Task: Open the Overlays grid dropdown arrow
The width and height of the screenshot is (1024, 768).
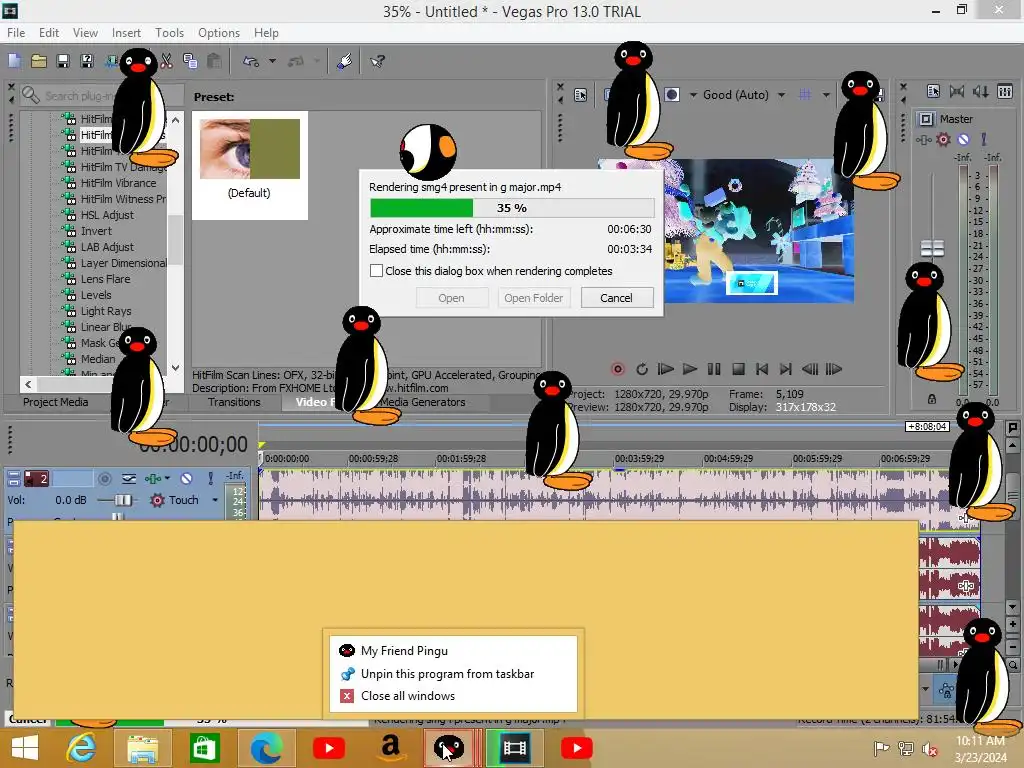Action: pyautogui.click(x=826, y=95)
